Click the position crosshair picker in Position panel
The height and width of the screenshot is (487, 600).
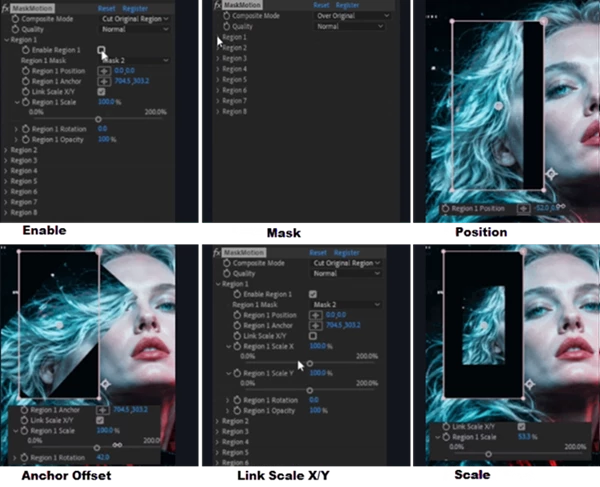523,208
